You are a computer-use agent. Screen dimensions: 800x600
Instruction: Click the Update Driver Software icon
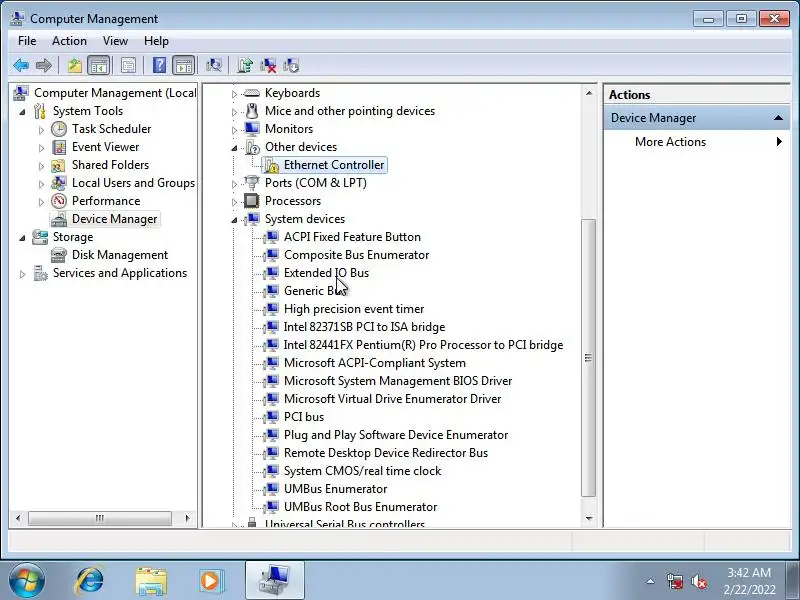coord(245,65)
